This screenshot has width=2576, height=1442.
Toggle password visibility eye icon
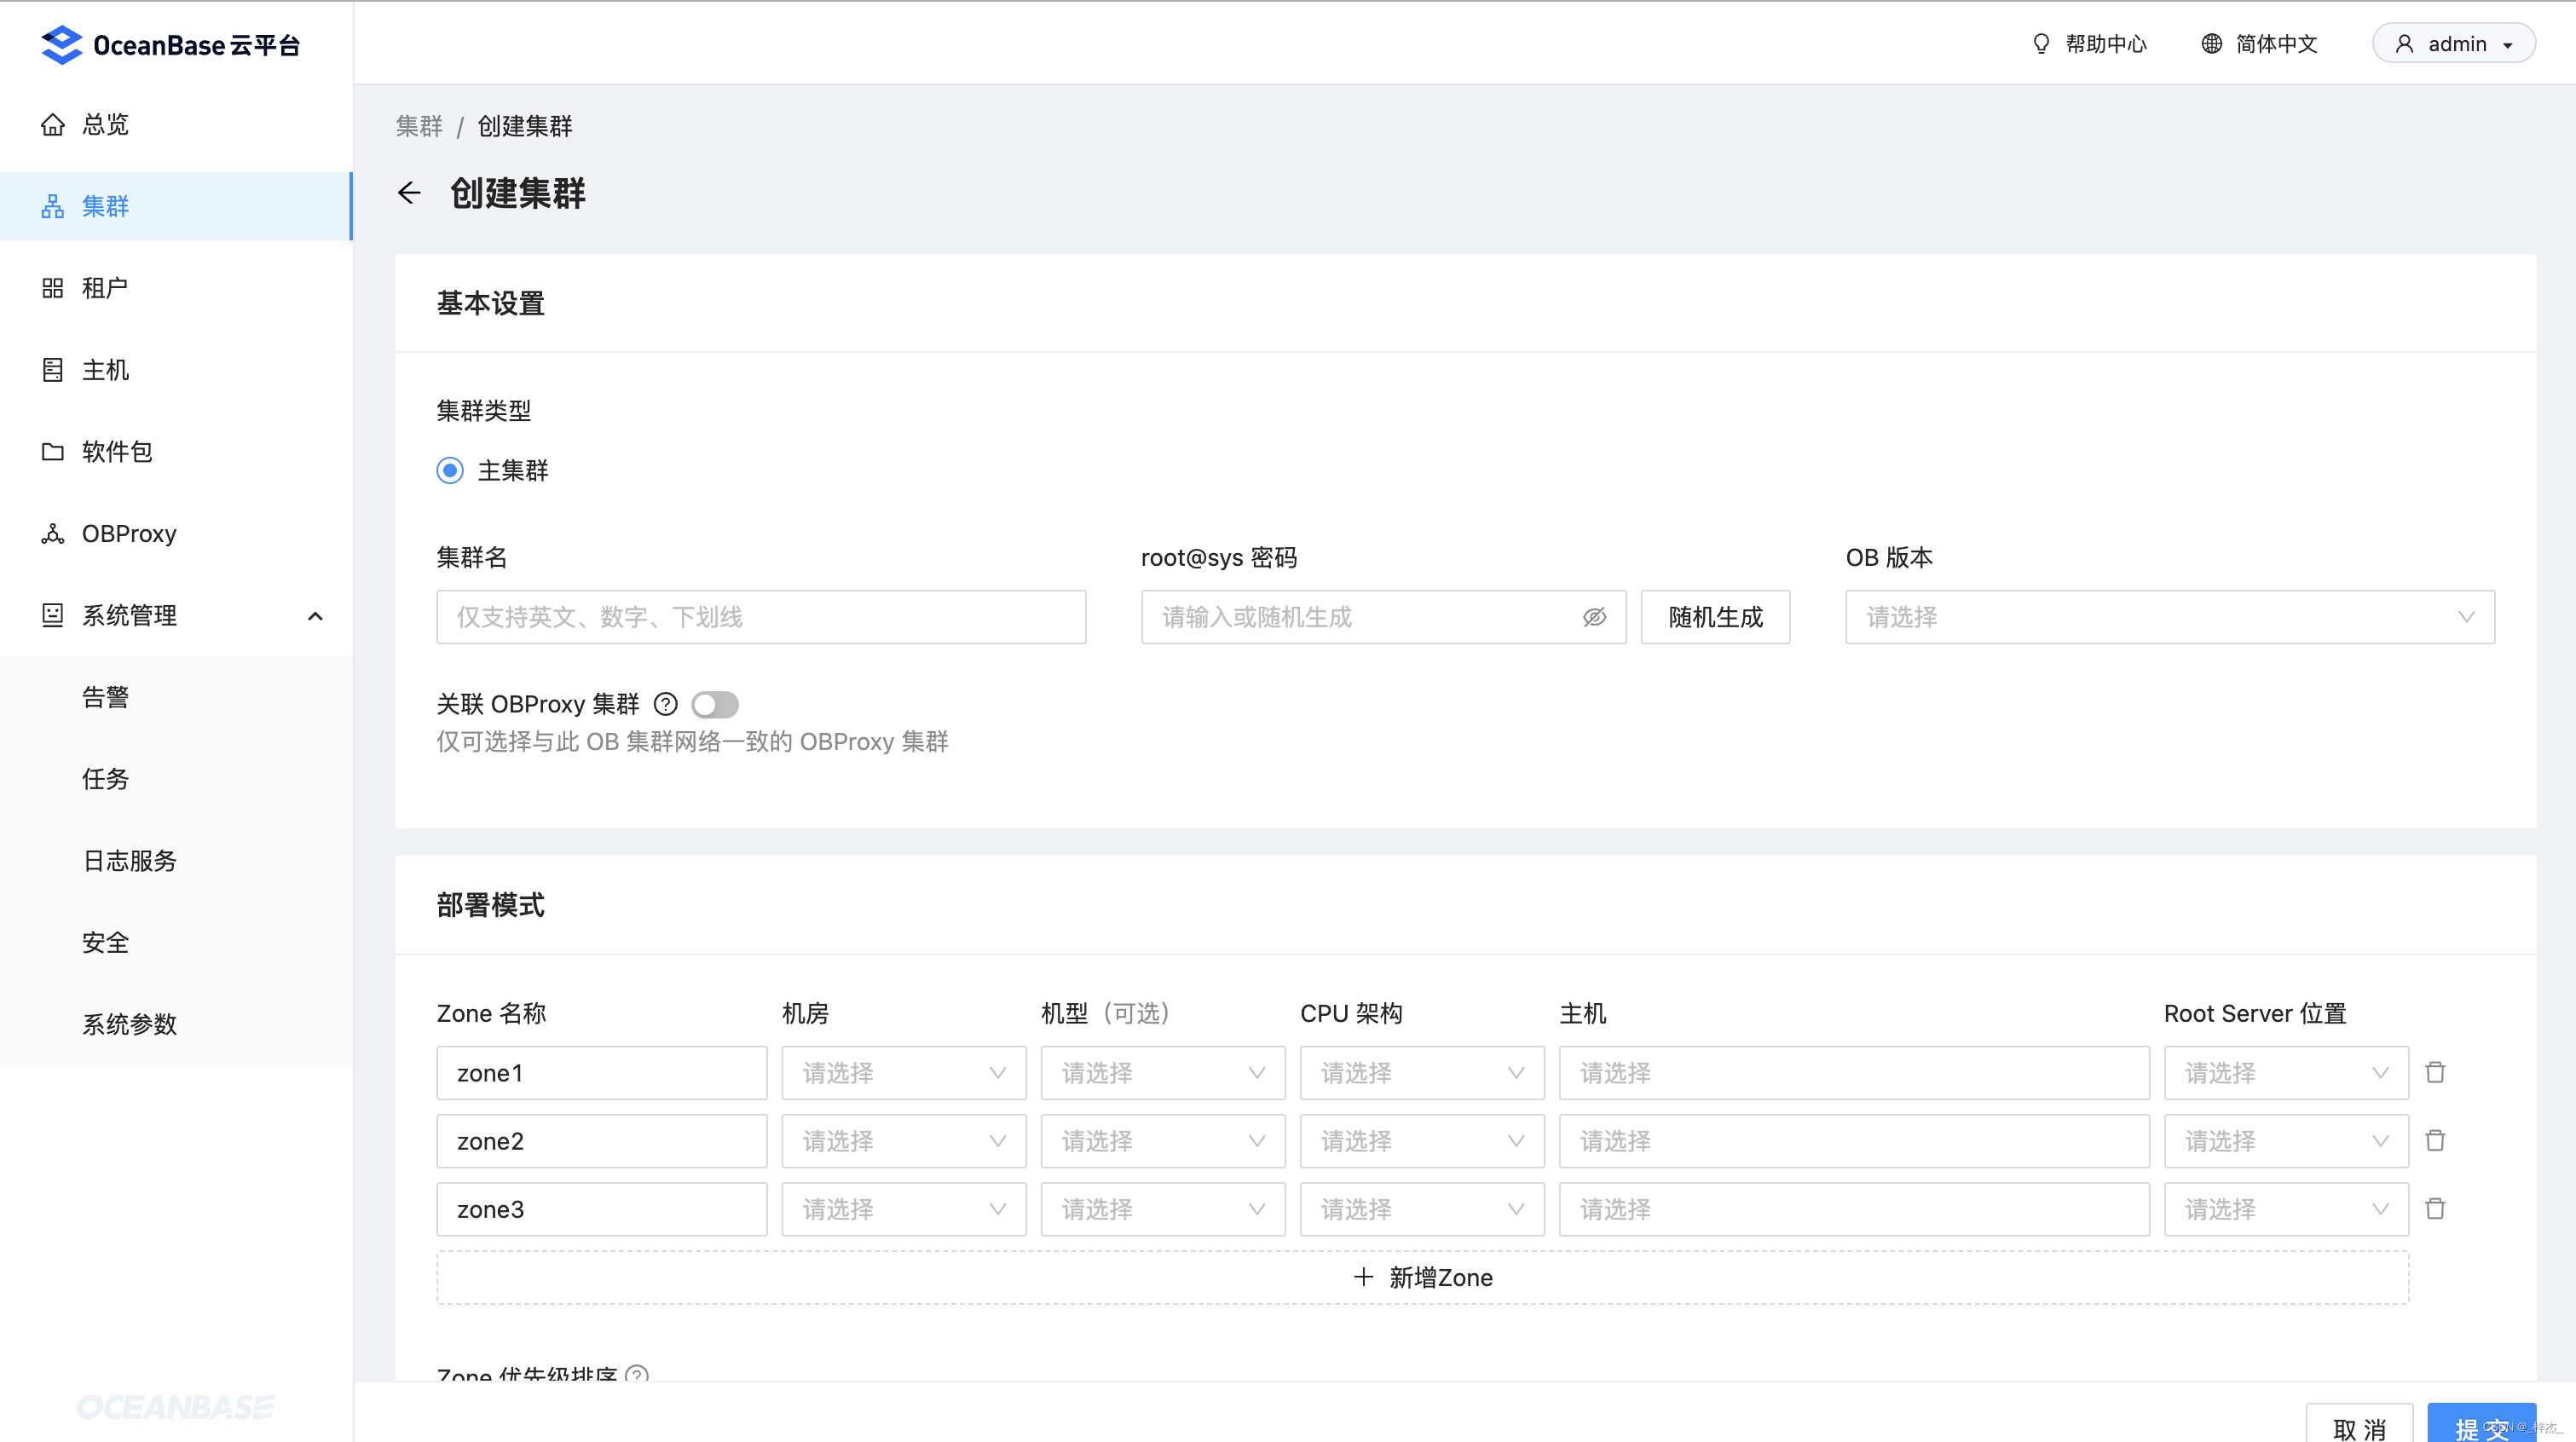pos(1594,617)
